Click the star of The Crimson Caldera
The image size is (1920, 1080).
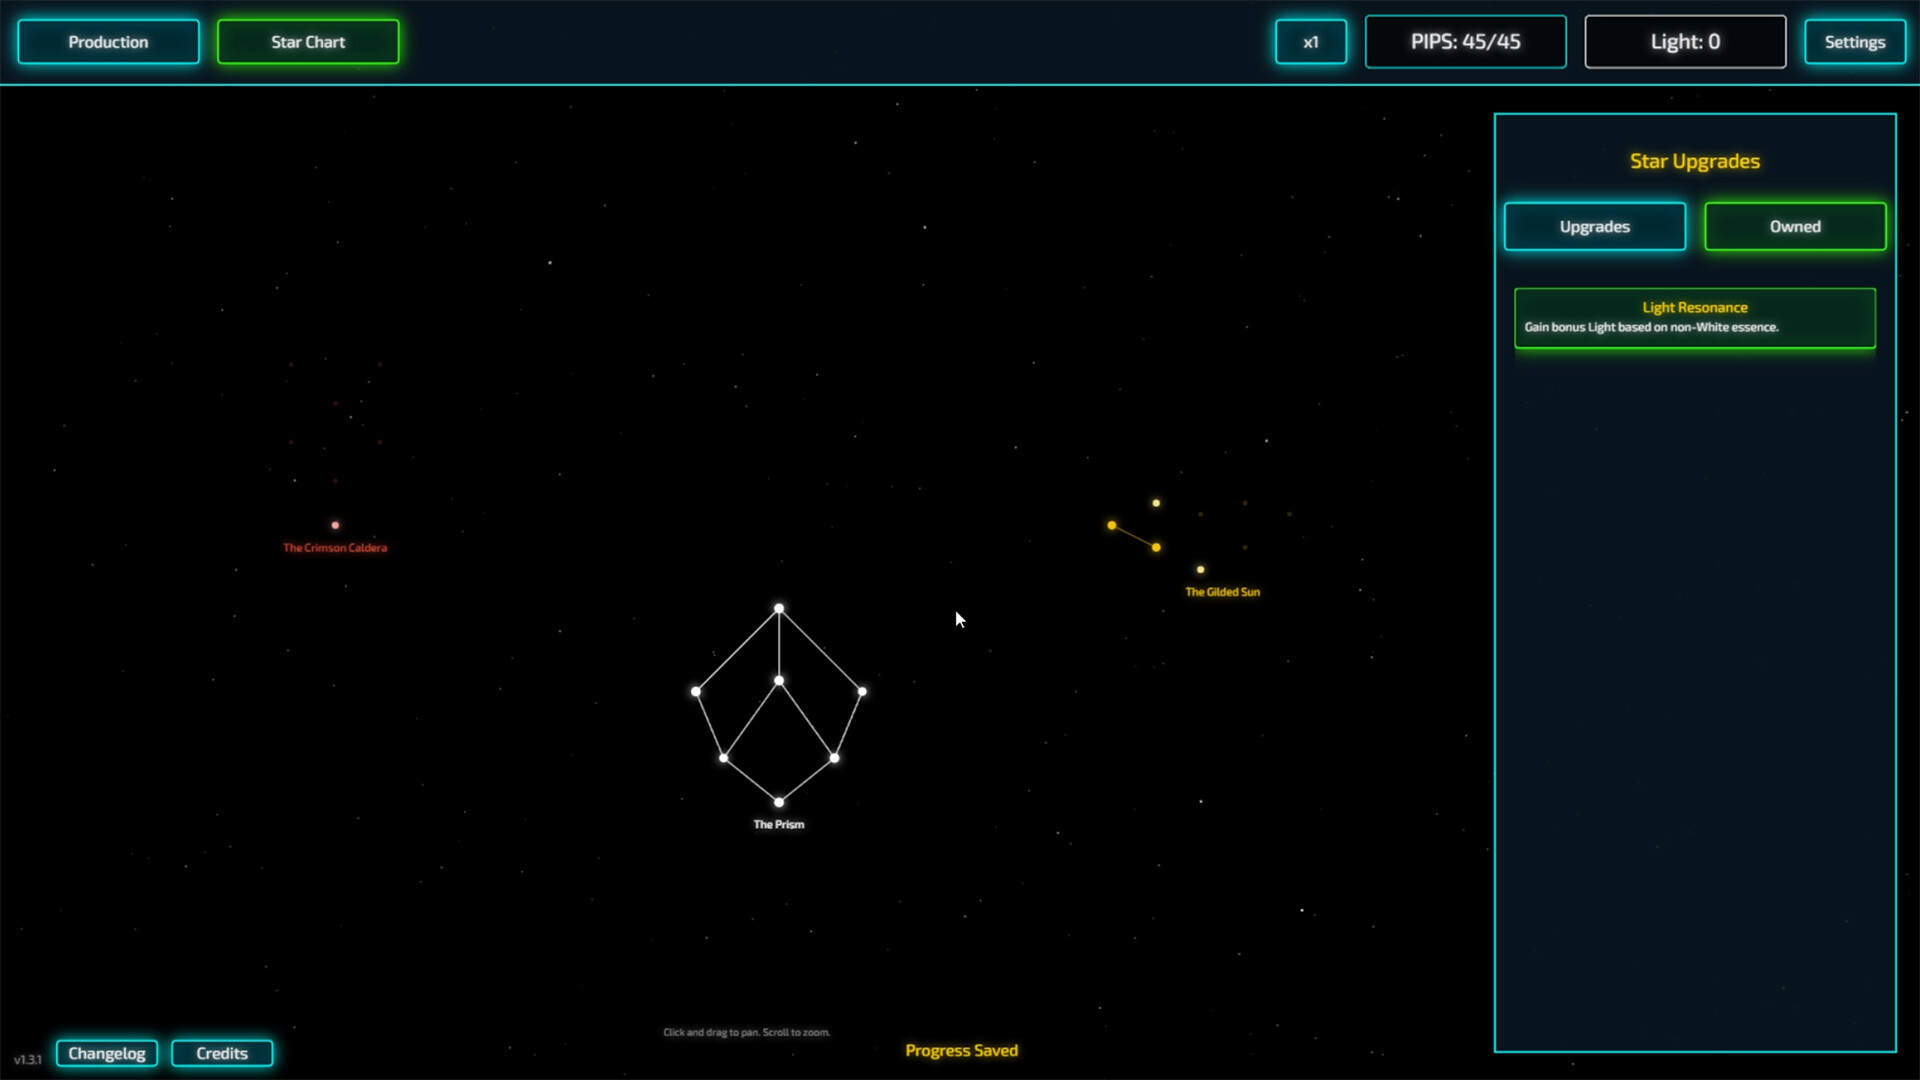[x=335, y=524]
